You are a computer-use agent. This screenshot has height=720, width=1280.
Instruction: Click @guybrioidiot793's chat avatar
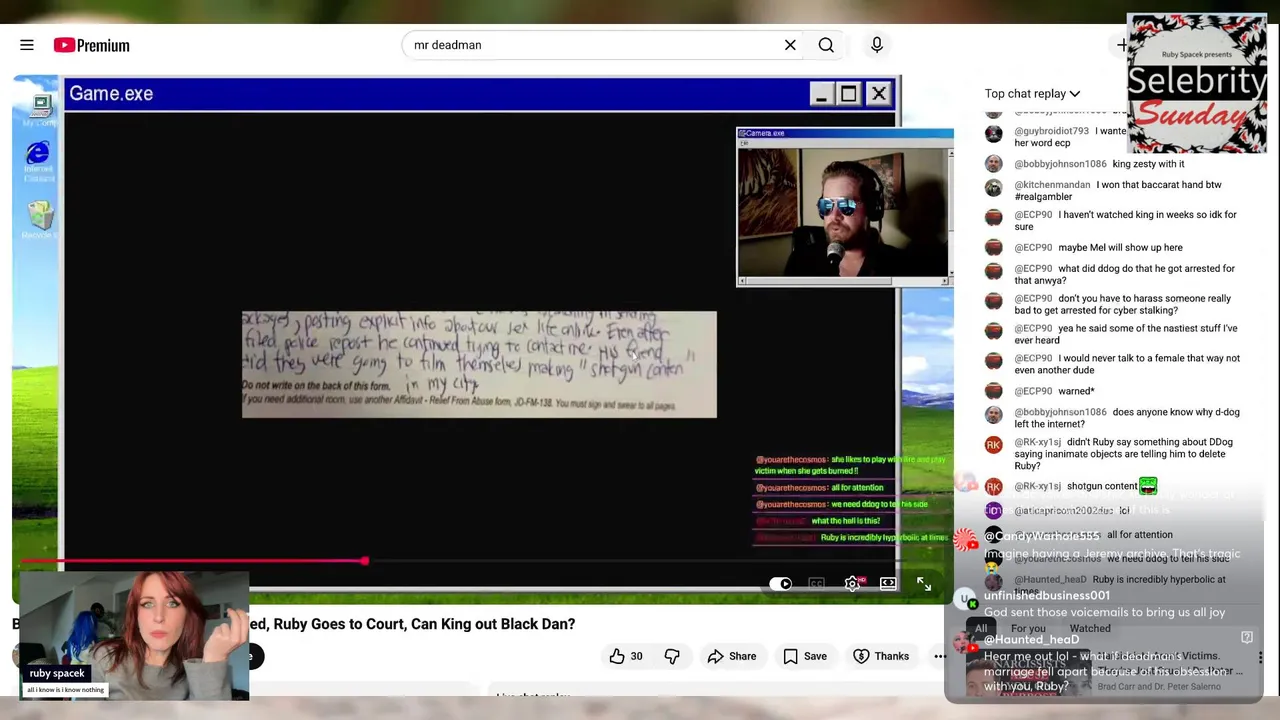(x=993, y=133)
